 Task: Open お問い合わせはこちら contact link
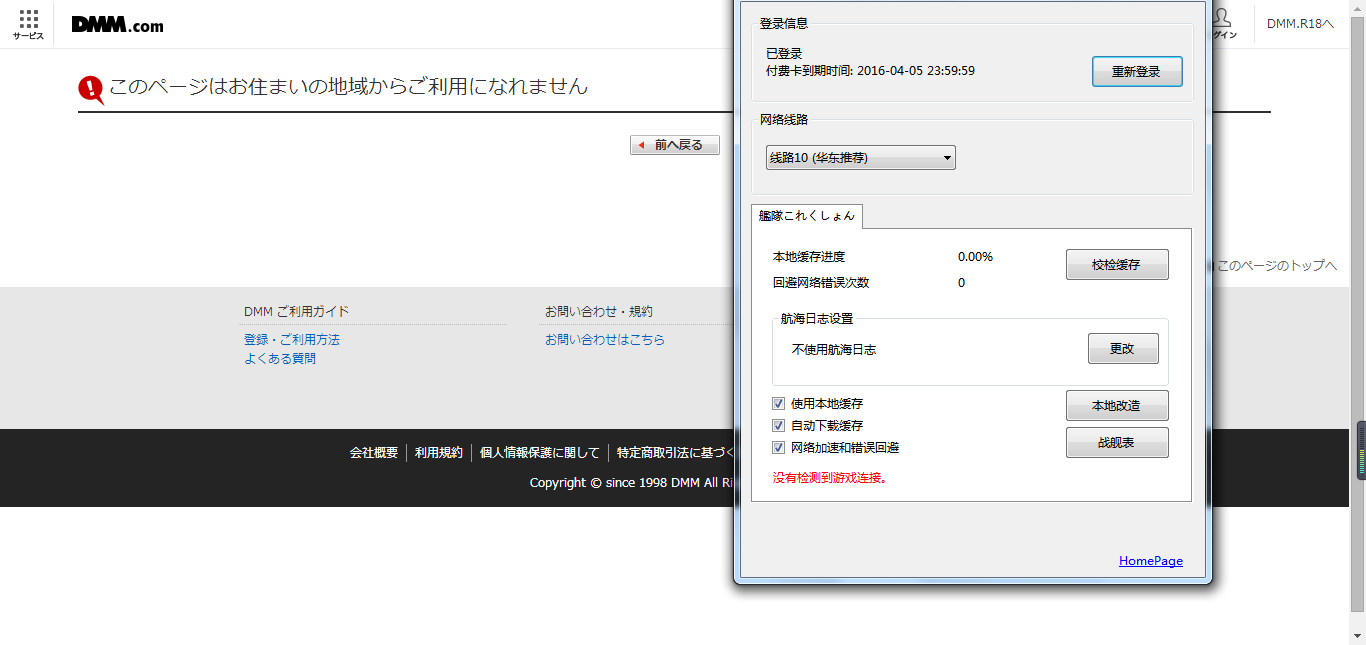[604, 340]
